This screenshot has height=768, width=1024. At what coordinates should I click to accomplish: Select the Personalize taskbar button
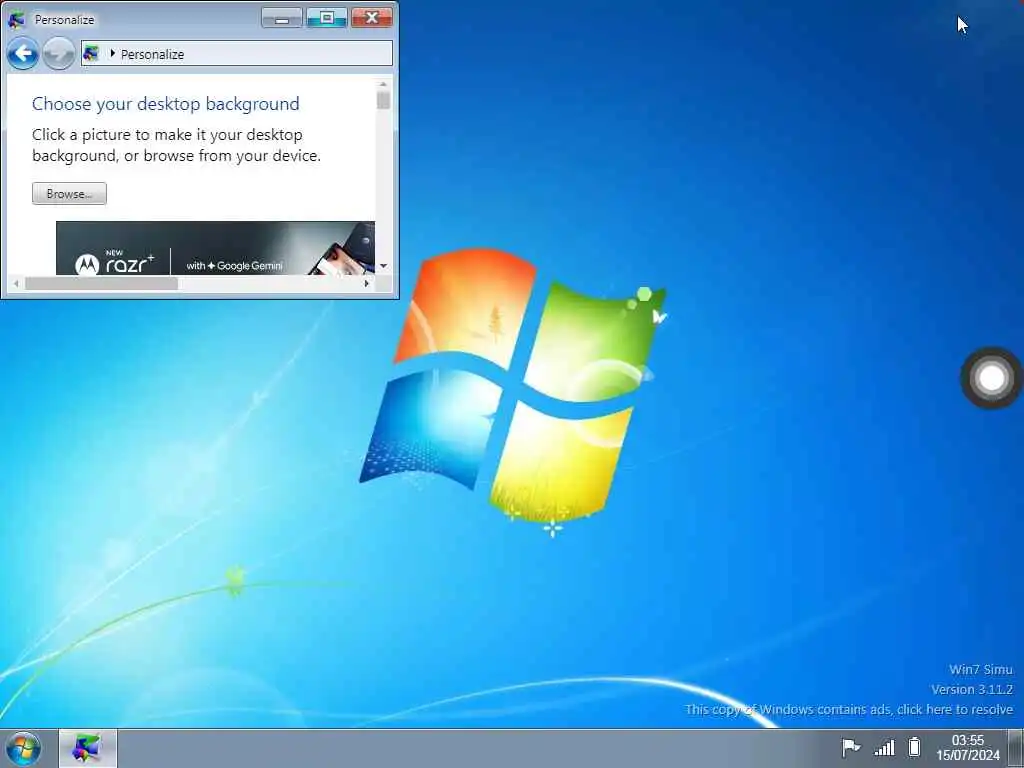click(88, 748)
